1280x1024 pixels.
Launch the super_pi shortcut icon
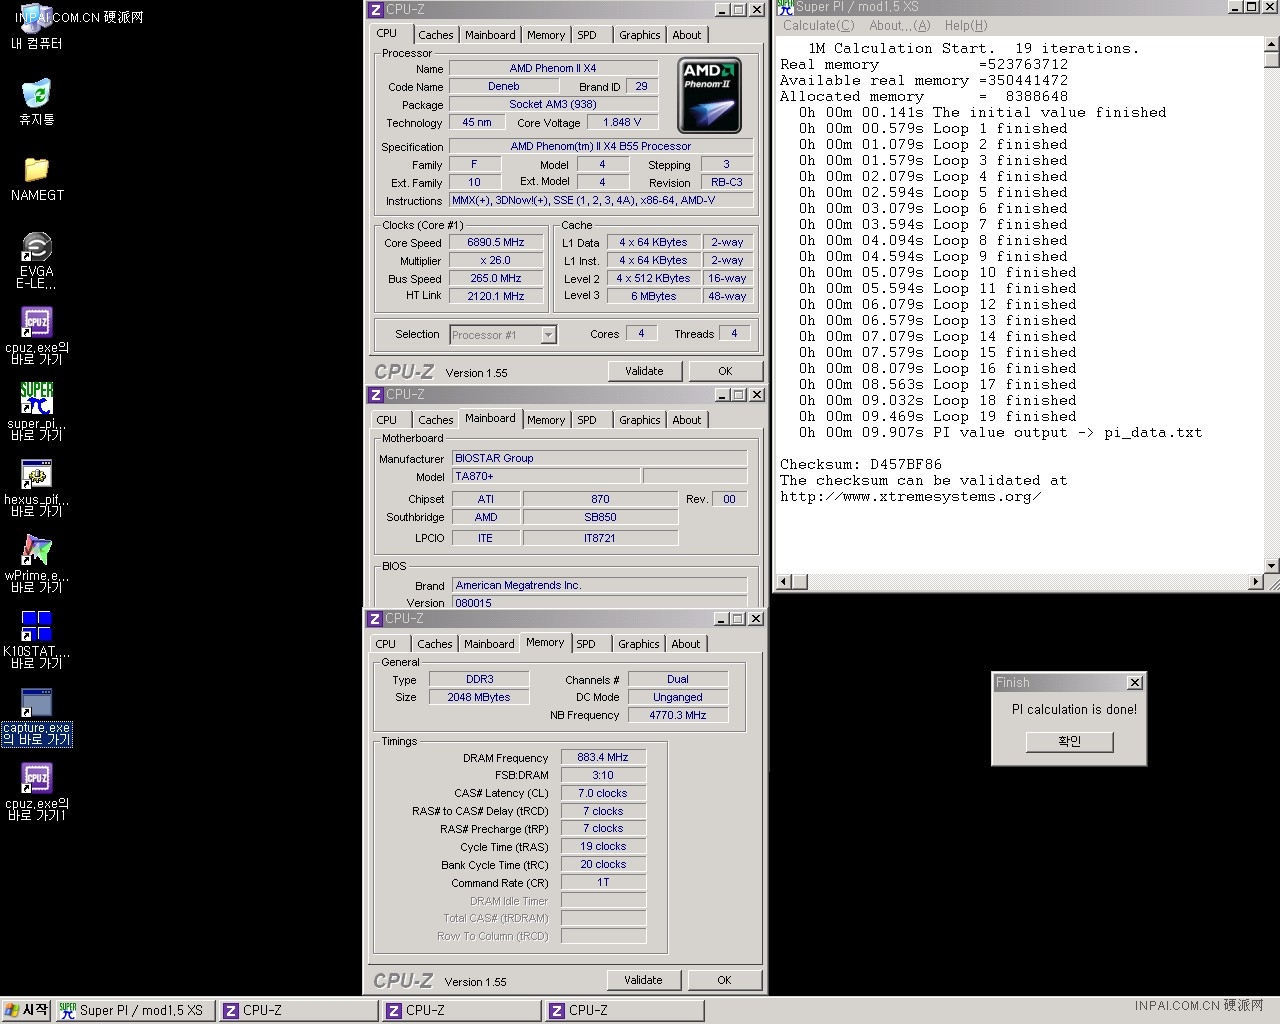[x=36, y=410]
